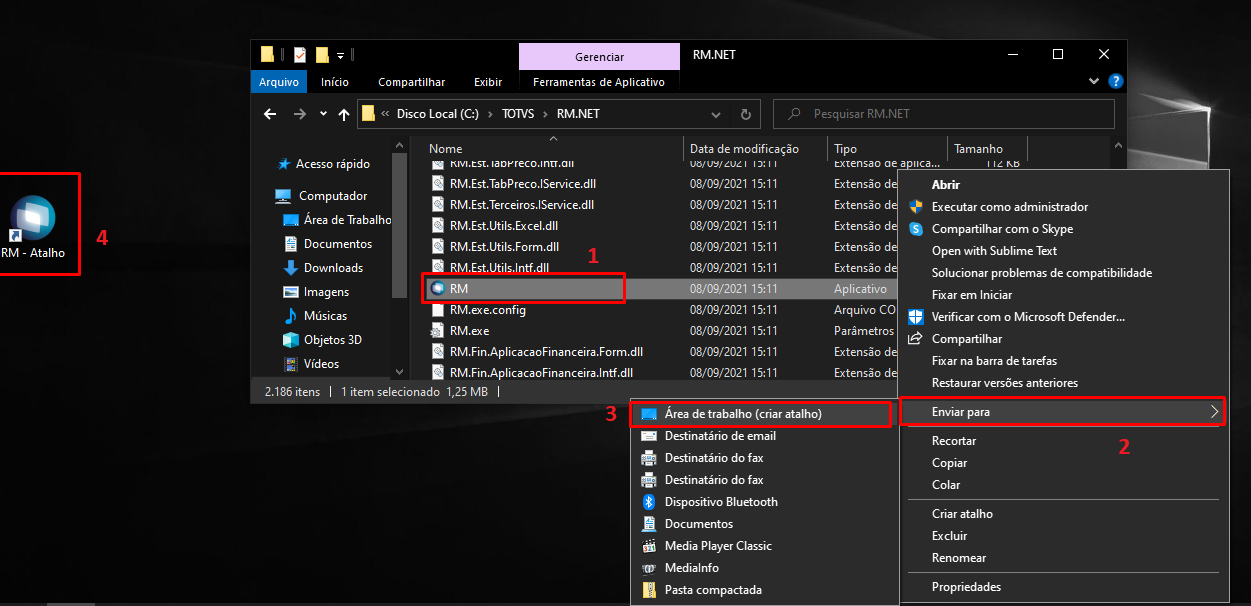Viewport: 1251px width, 606px height.
Task: Switch to the Compartilhar ribbon tab
Action: [411, 82]
